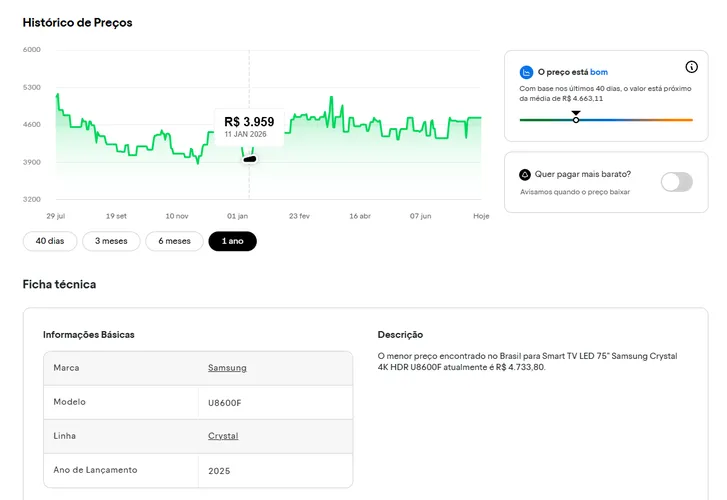This screenshot has width=727, height=500.
Task: Click the 16 abr axis label
Action: pyautogui.click(x=360, y=216)
